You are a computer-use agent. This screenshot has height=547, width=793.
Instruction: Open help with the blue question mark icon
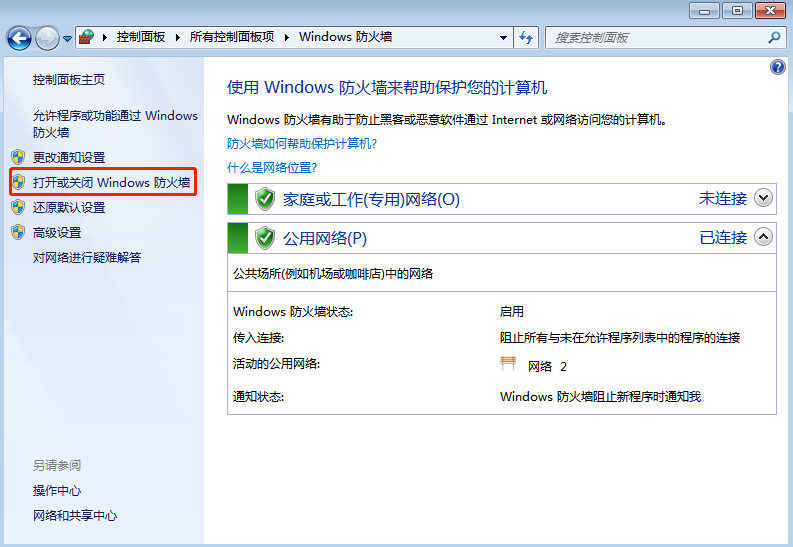click(778, 67)
